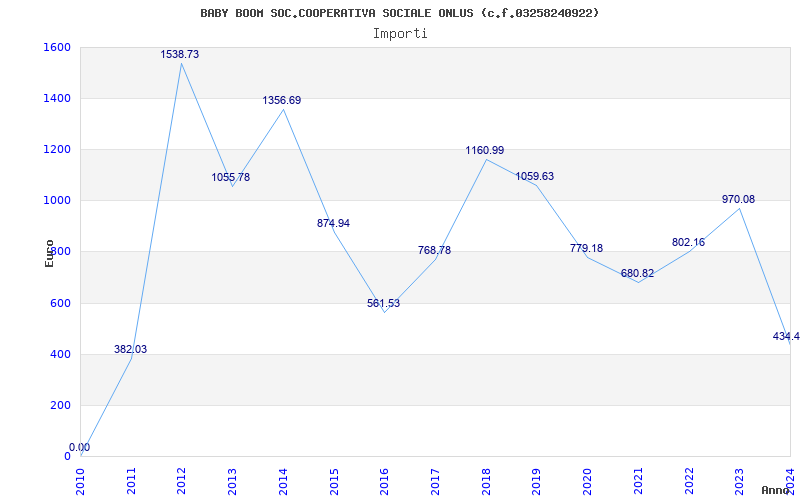The width and height of the screenshot is (800, 500).
Task: Click the 2015 x-axis tick label
Action: [334, 481]
